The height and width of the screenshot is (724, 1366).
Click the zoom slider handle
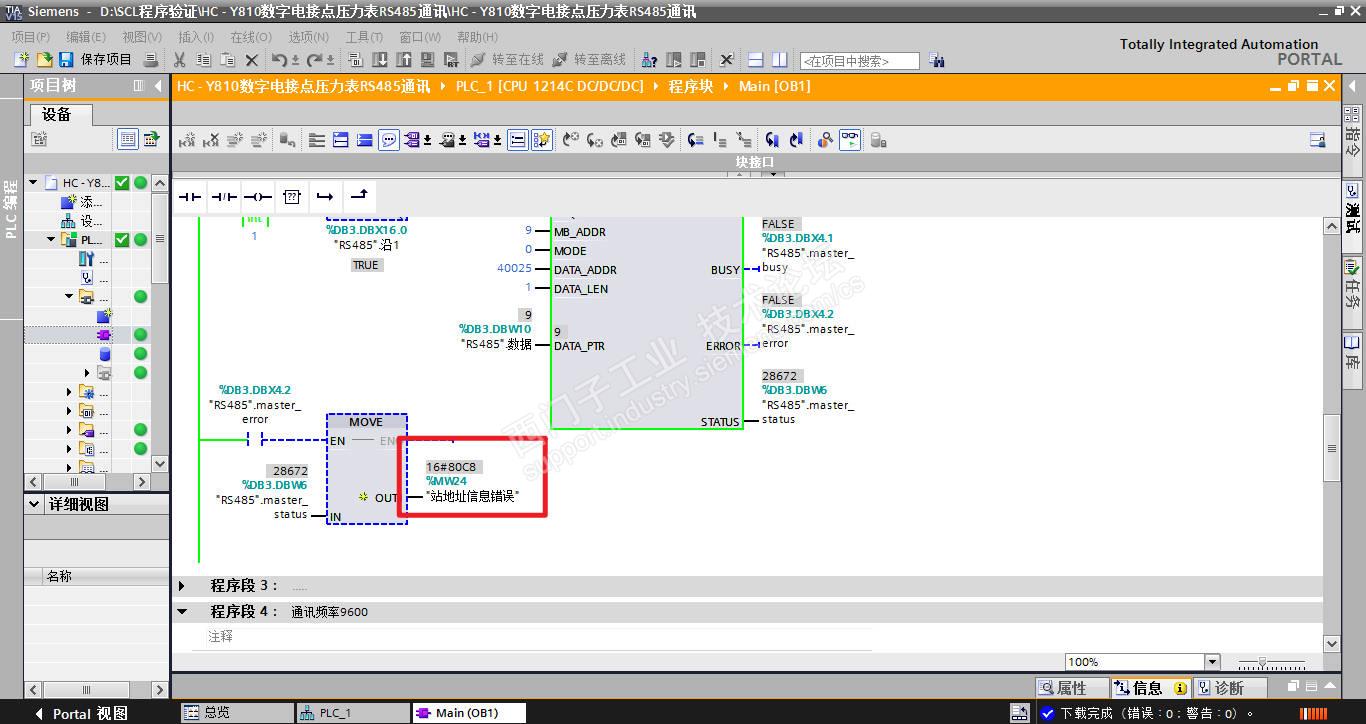pyautogui.click(x=1262, y=663)
